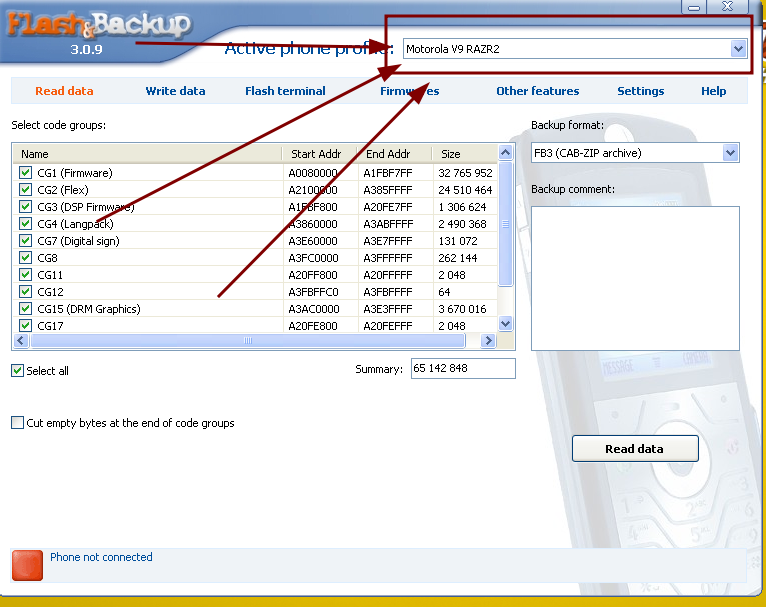Click the horizontal scroll right arrow
766x607 pixels.
point(488,341)
